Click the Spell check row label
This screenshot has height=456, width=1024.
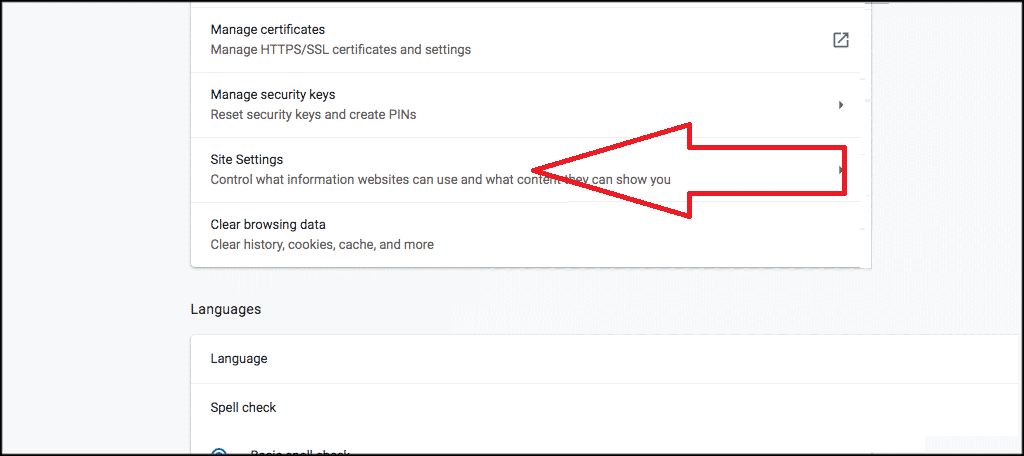tap(244, 408)
